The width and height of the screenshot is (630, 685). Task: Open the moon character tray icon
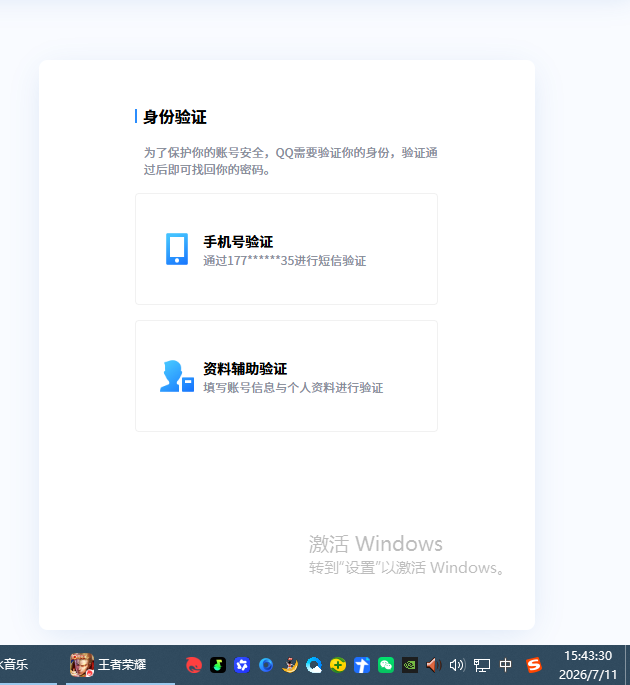pos(290,665)
